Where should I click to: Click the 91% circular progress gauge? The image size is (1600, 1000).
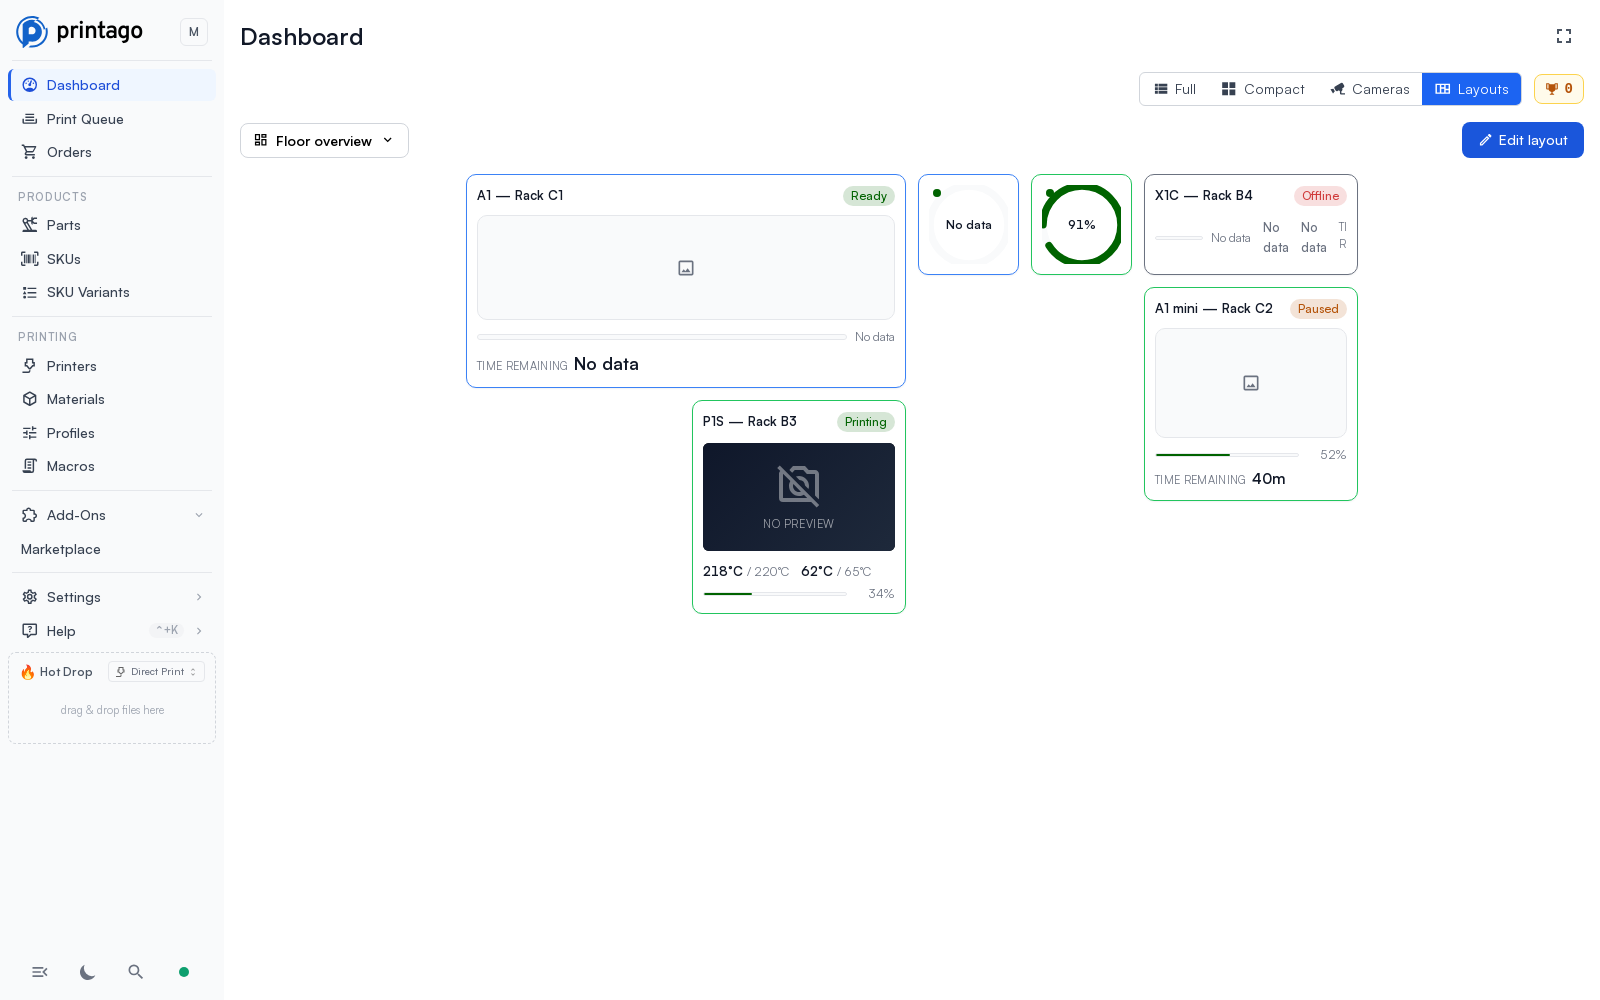tap(1082, 225)
